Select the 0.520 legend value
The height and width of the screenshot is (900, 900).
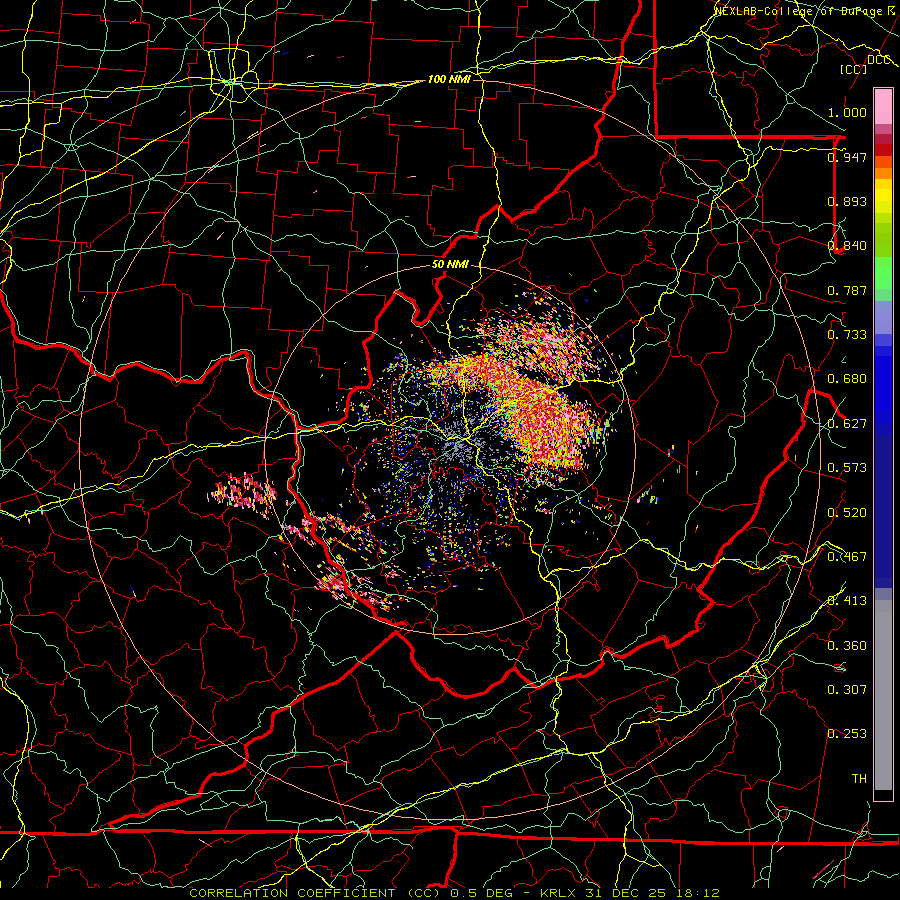847,513
